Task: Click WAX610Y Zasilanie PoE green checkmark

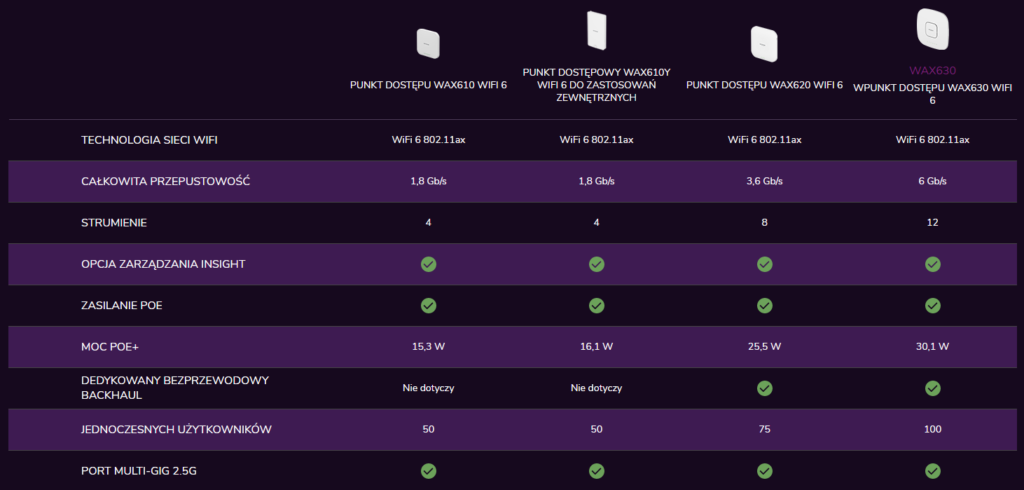Action: [596, 305]
